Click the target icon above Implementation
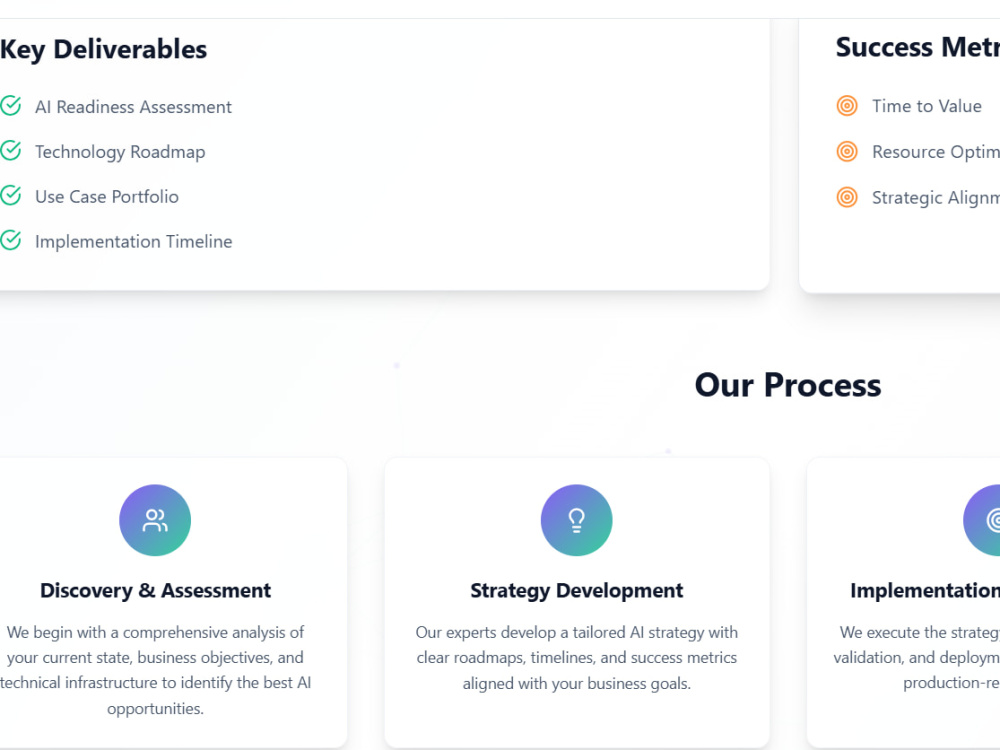Image resolution: width=1000 pixels, height=750 pixels. (x=982, y=520)
